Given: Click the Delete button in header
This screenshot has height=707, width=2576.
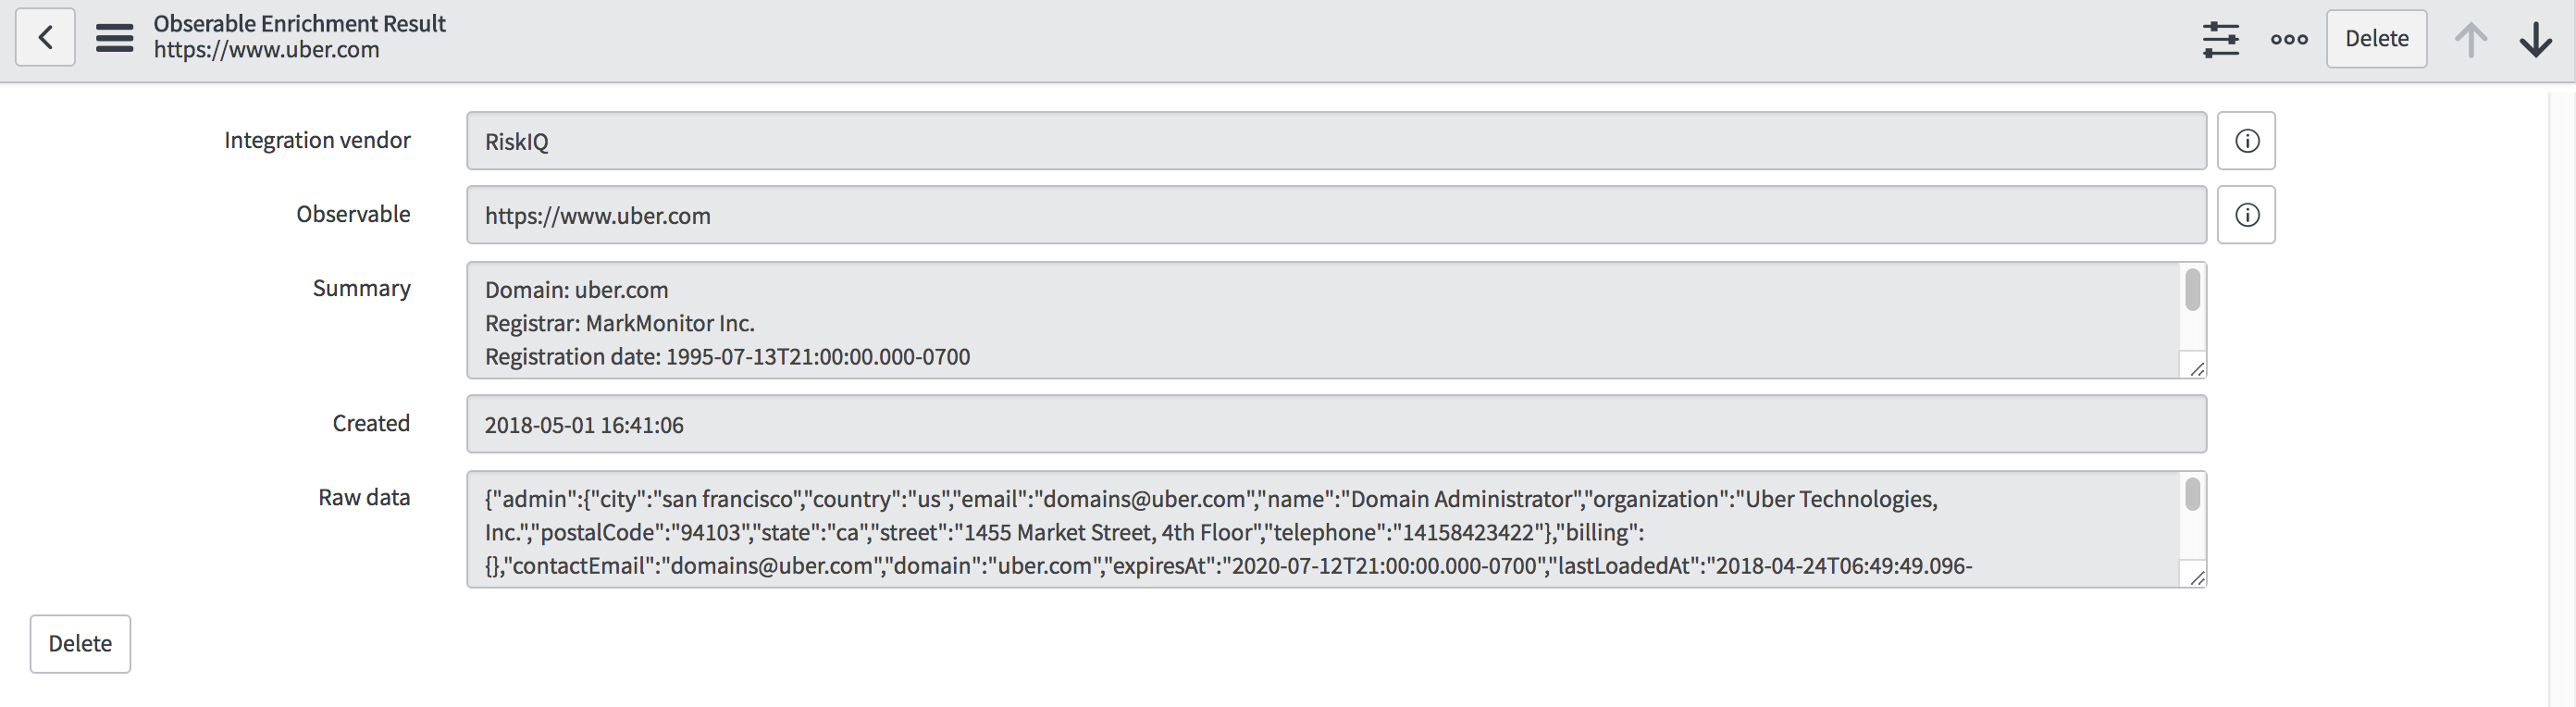Looking at the screenshot, I should [2376, 39].
